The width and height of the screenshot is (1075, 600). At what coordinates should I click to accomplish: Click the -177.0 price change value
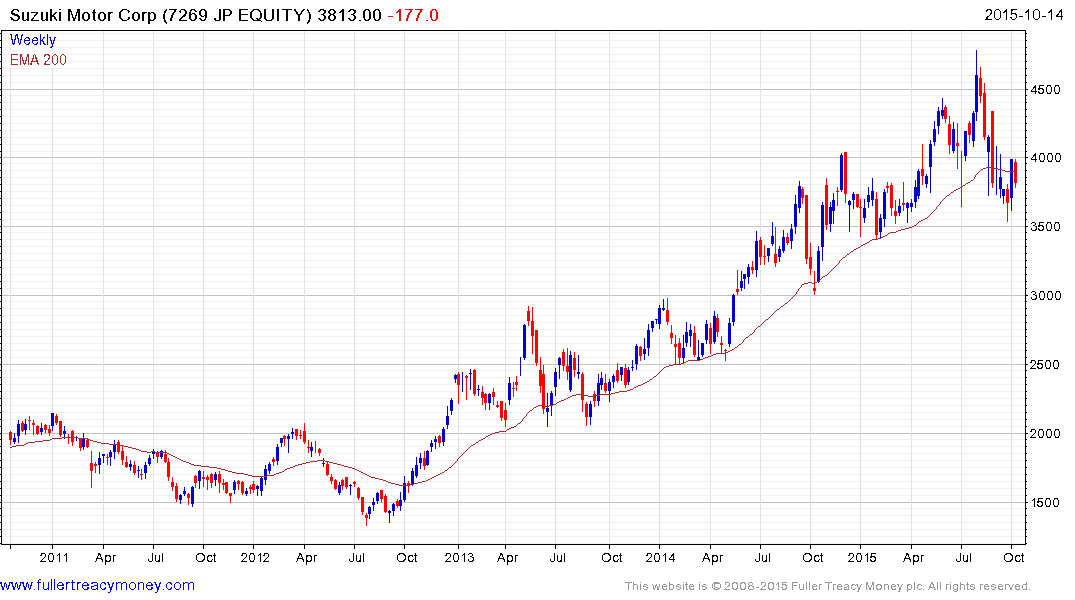pyautogui.click(x=413, y=15)
